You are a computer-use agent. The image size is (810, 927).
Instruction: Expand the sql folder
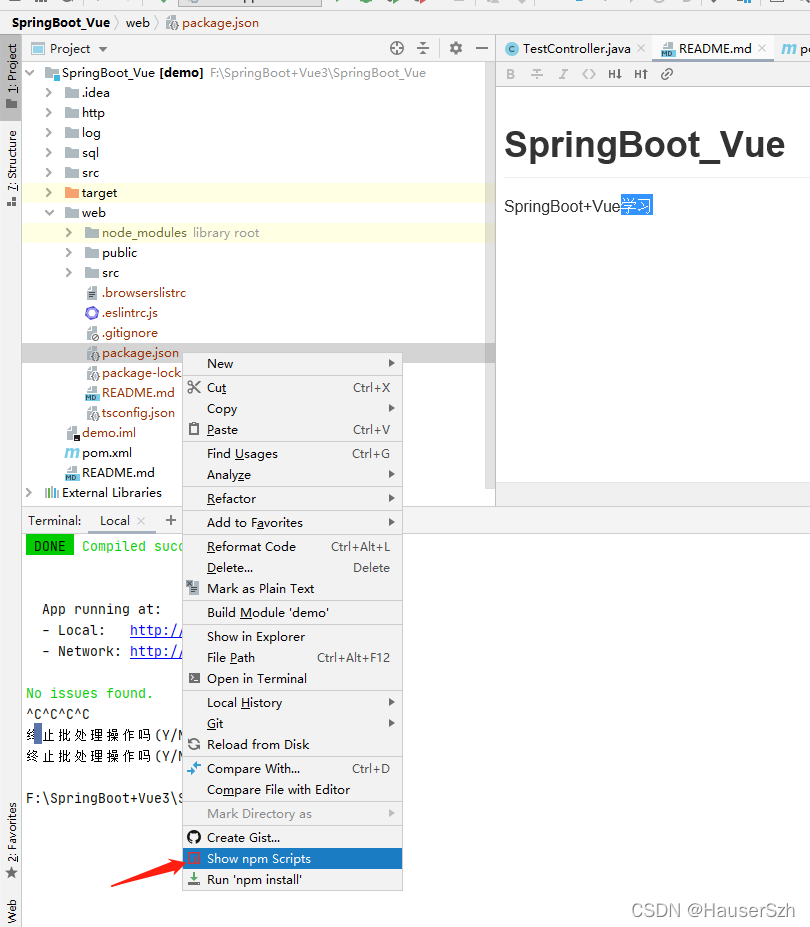coord(49,153)
